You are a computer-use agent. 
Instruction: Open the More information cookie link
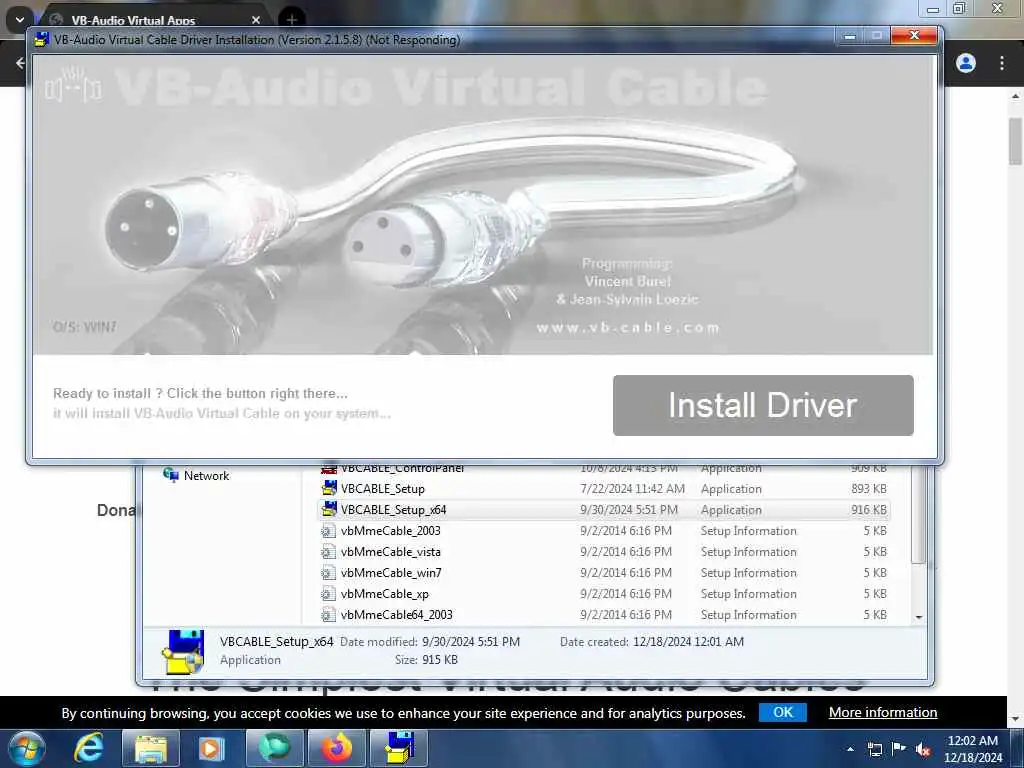[883, 712]
